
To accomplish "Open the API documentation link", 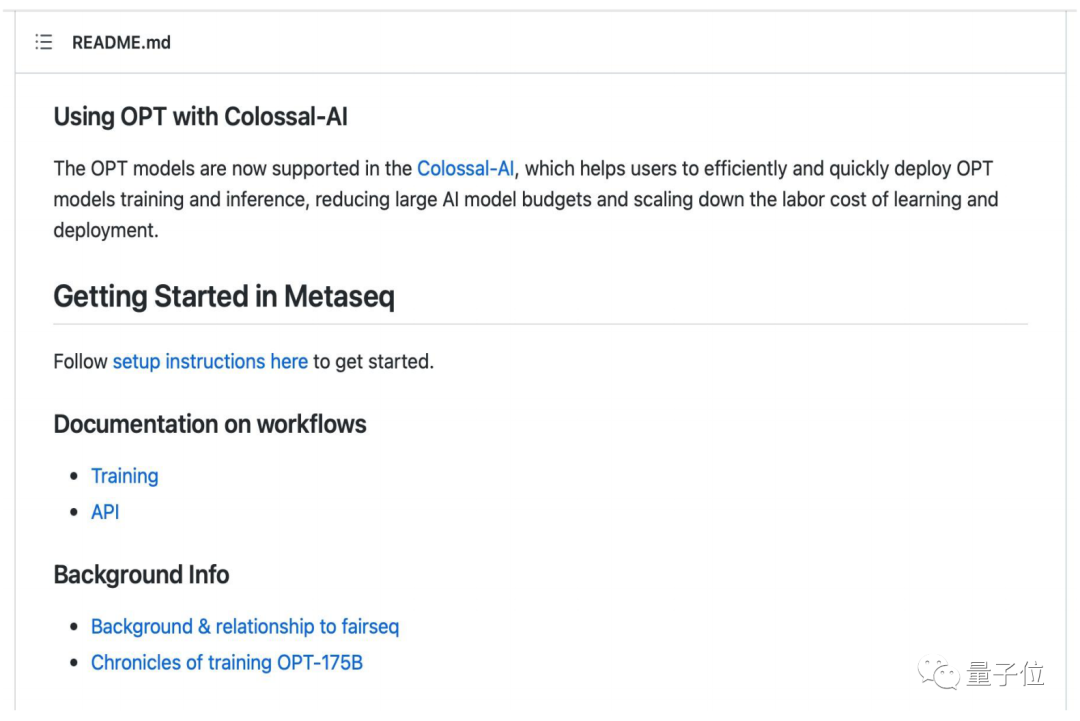I will click(x=105, y=512).
